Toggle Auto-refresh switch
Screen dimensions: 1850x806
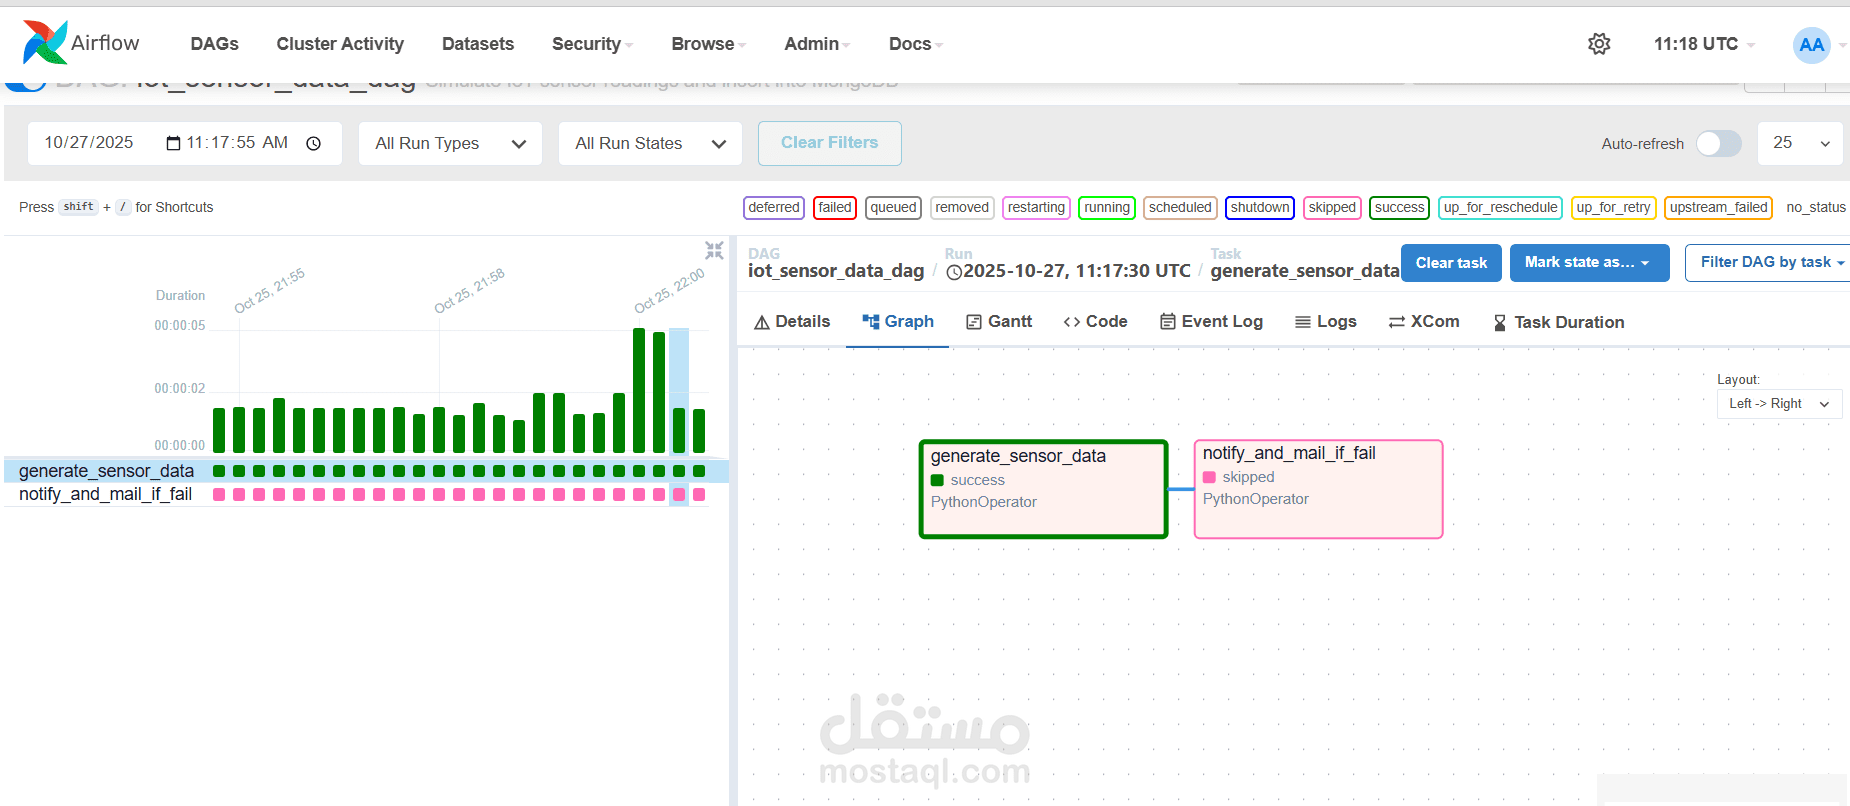(1719, 143)
